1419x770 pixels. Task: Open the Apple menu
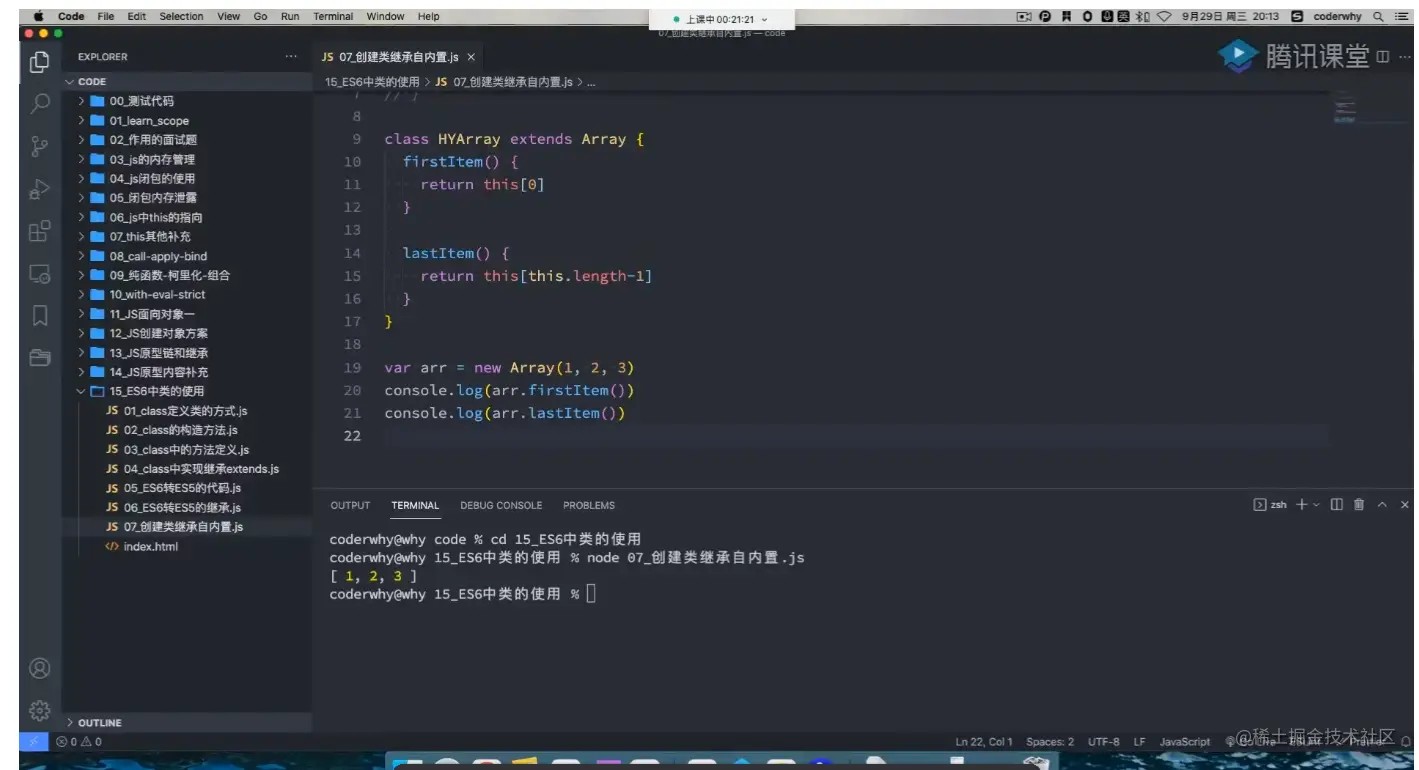(39, 16)
